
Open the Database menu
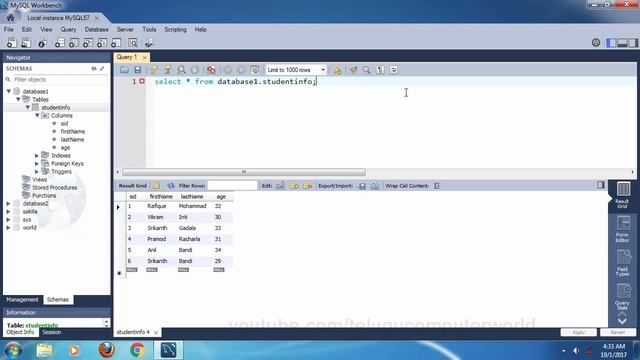point(96,29)
